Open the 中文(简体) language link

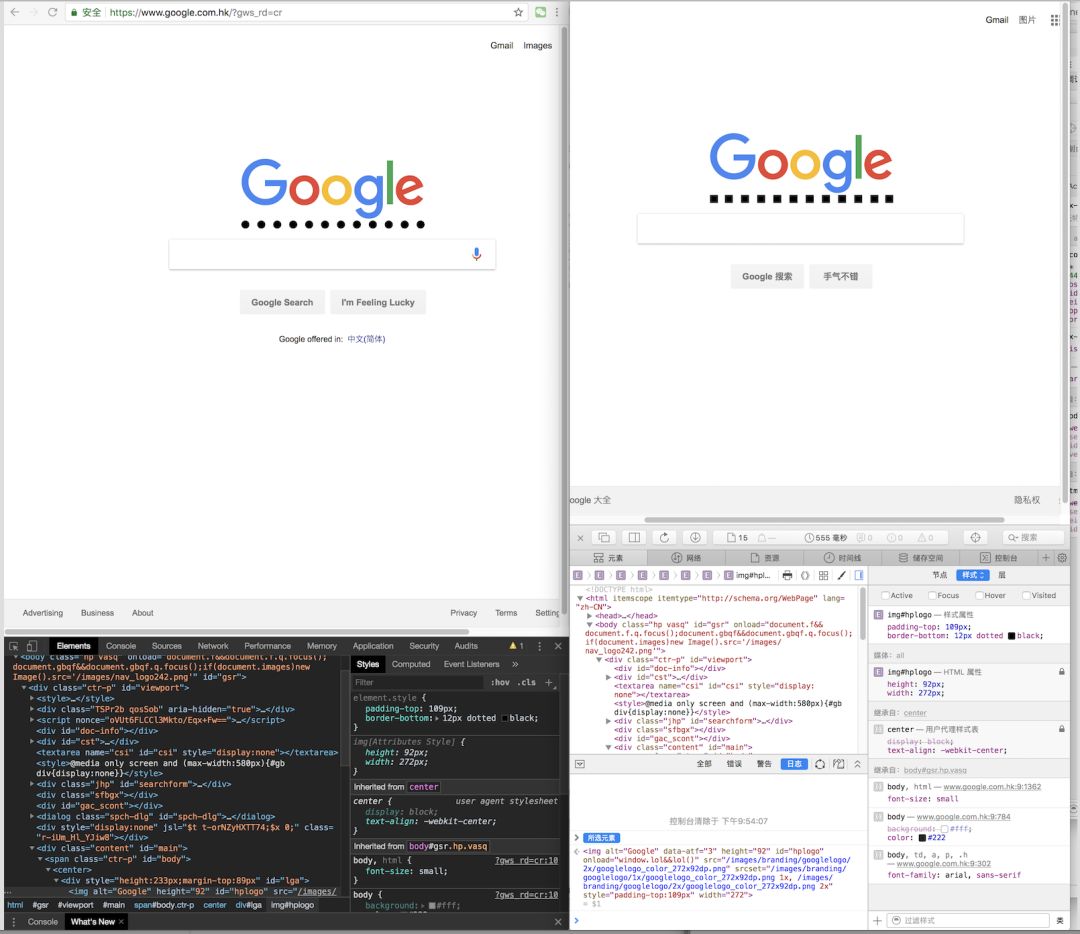(366, 340)
